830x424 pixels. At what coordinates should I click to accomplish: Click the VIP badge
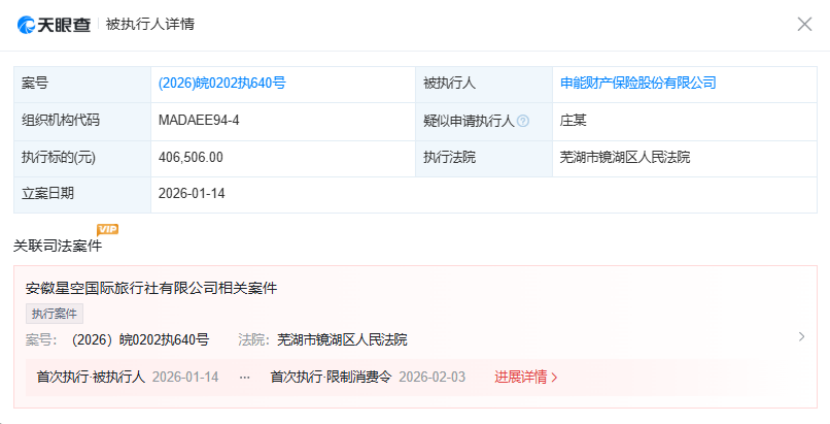coord(107,229)
